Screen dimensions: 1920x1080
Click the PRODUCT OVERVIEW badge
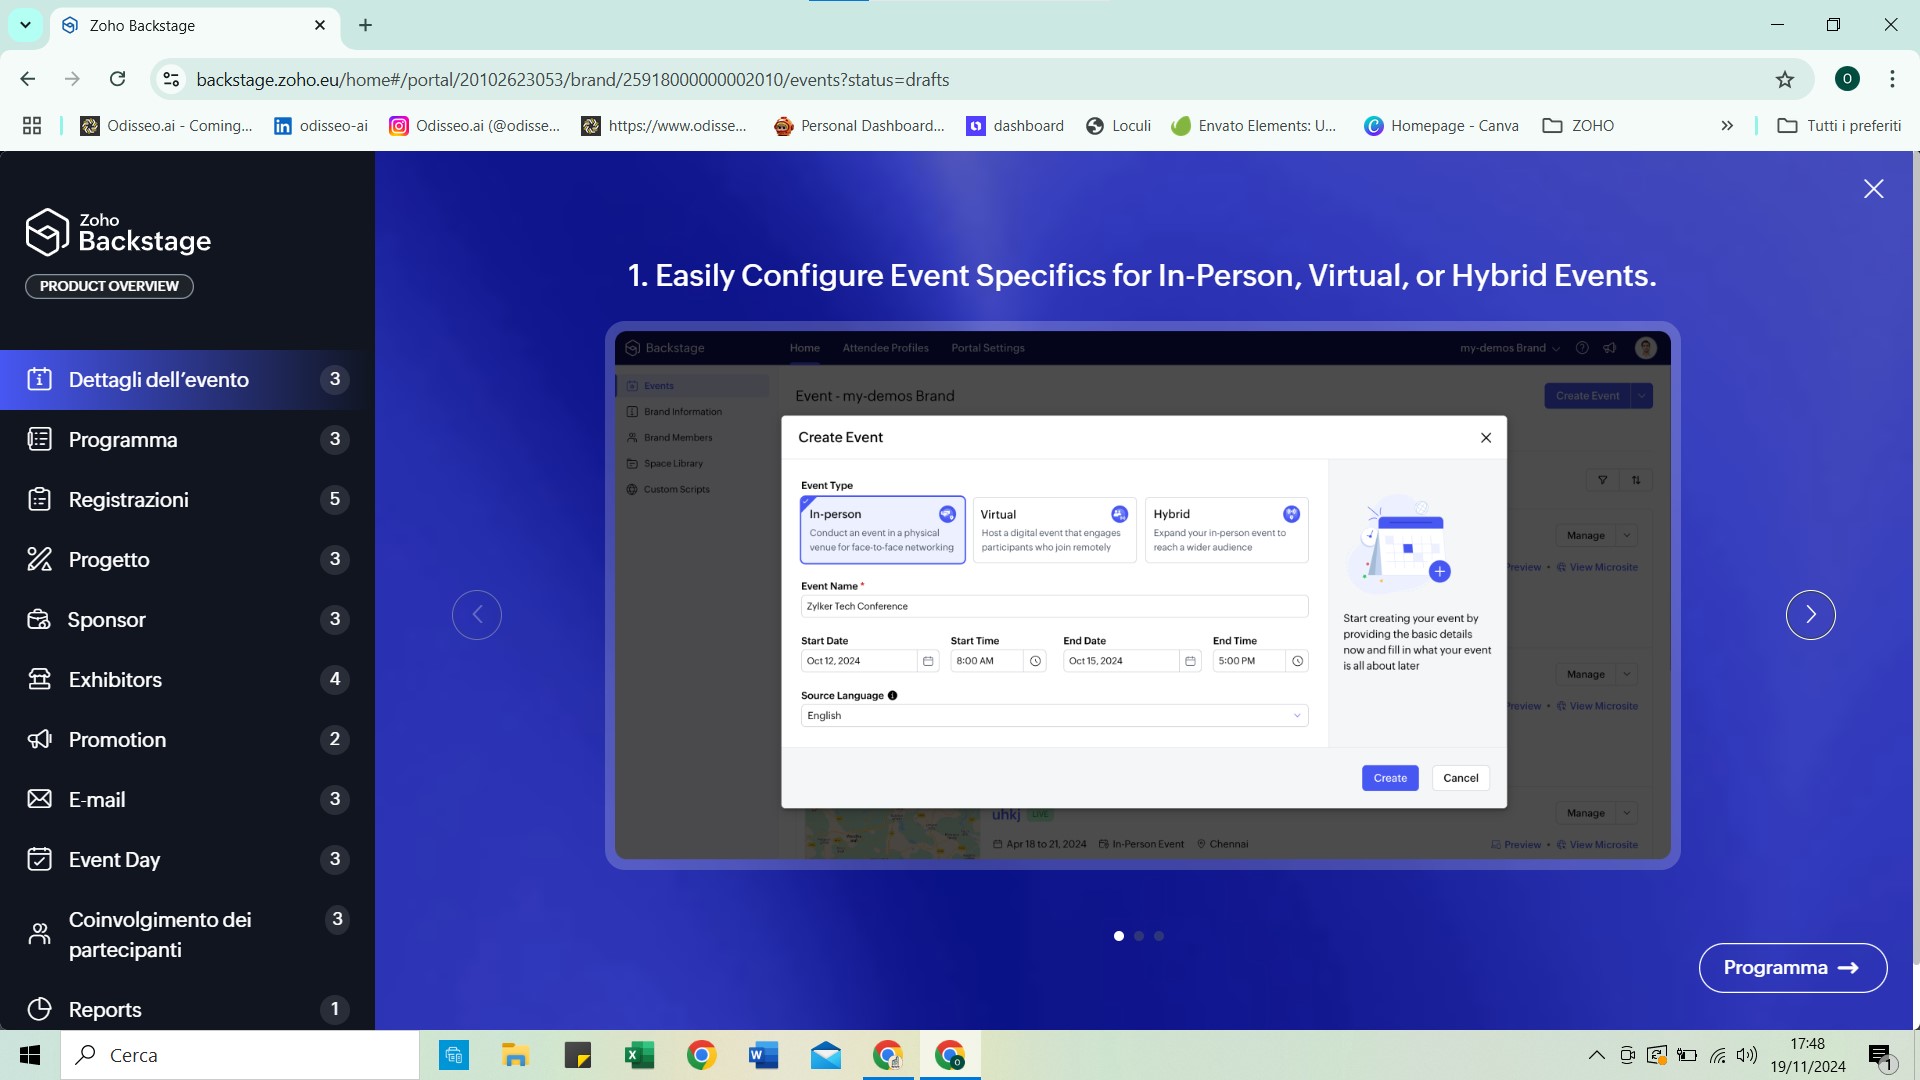click(109, 286)
